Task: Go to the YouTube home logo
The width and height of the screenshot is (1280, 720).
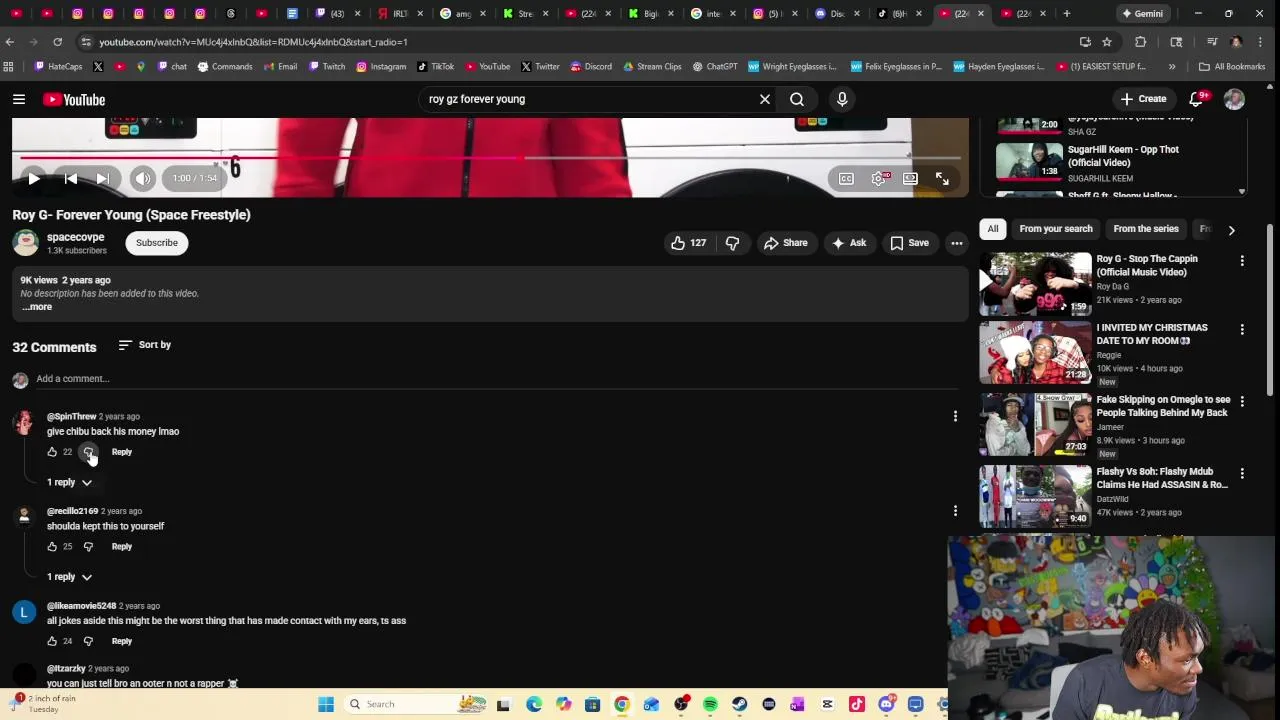Action: pos(74,99)
